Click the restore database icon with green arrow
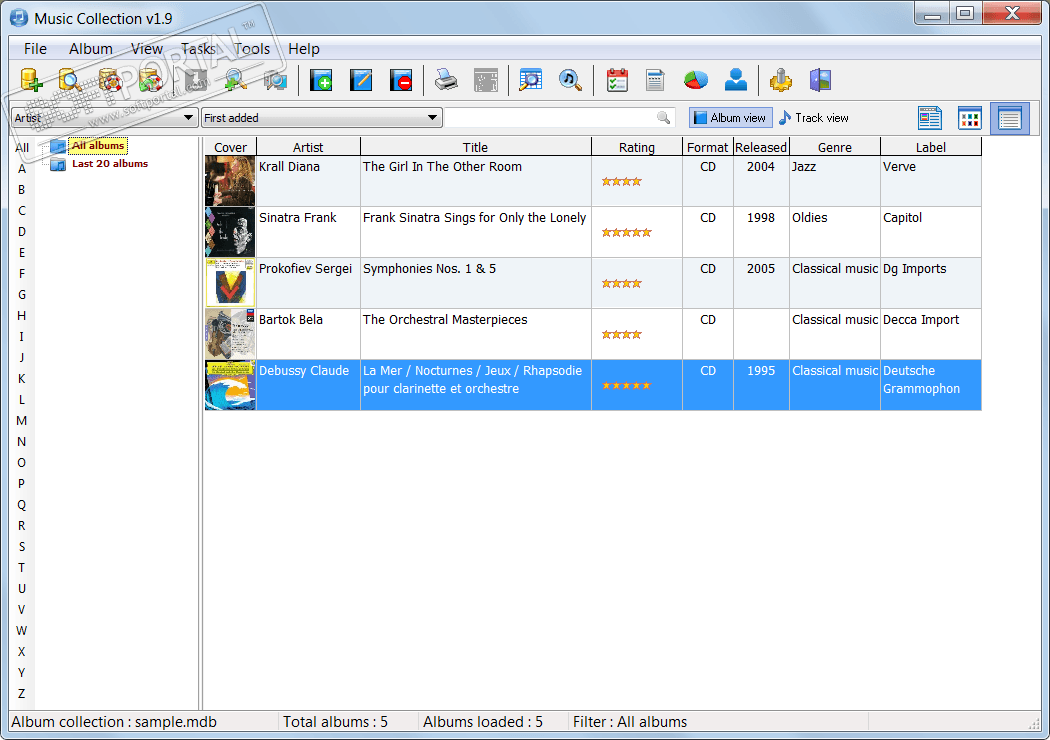 [151, 80]
